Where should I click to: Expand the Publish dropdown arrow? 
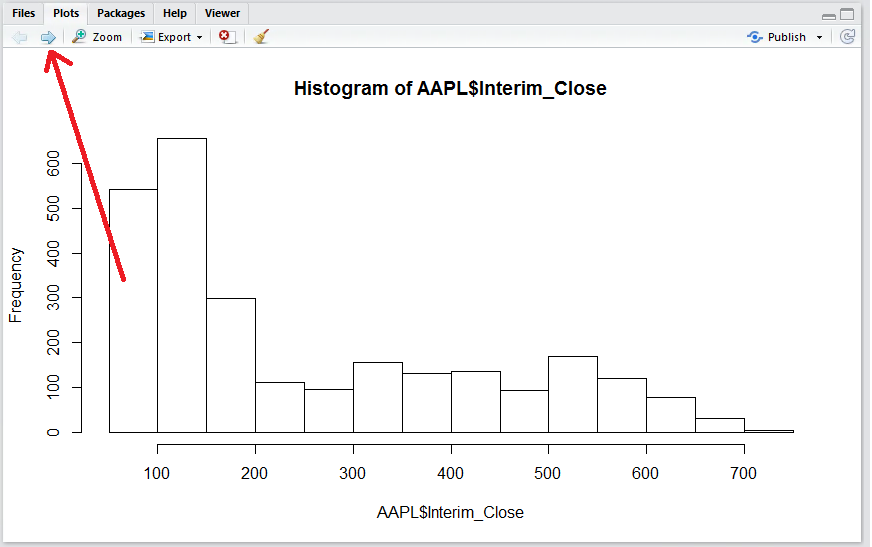(x=819, y=38)
